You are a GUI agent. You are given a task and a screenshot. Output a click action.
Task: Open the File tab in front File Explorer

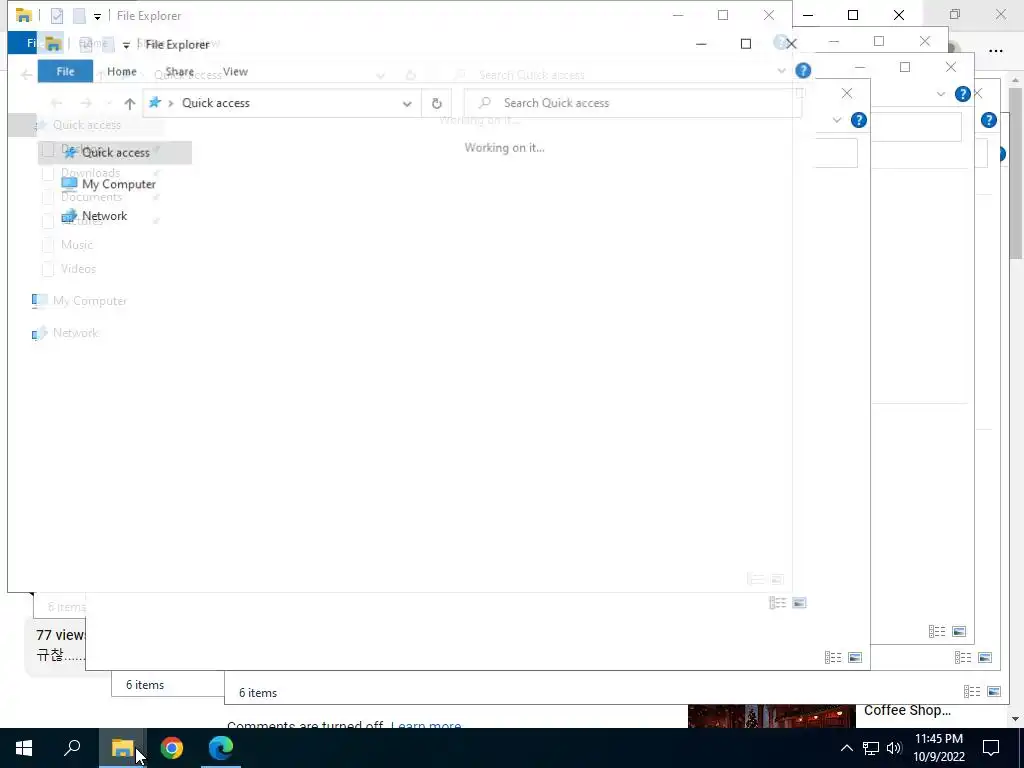pyautogui.click(x=65, y=71)
